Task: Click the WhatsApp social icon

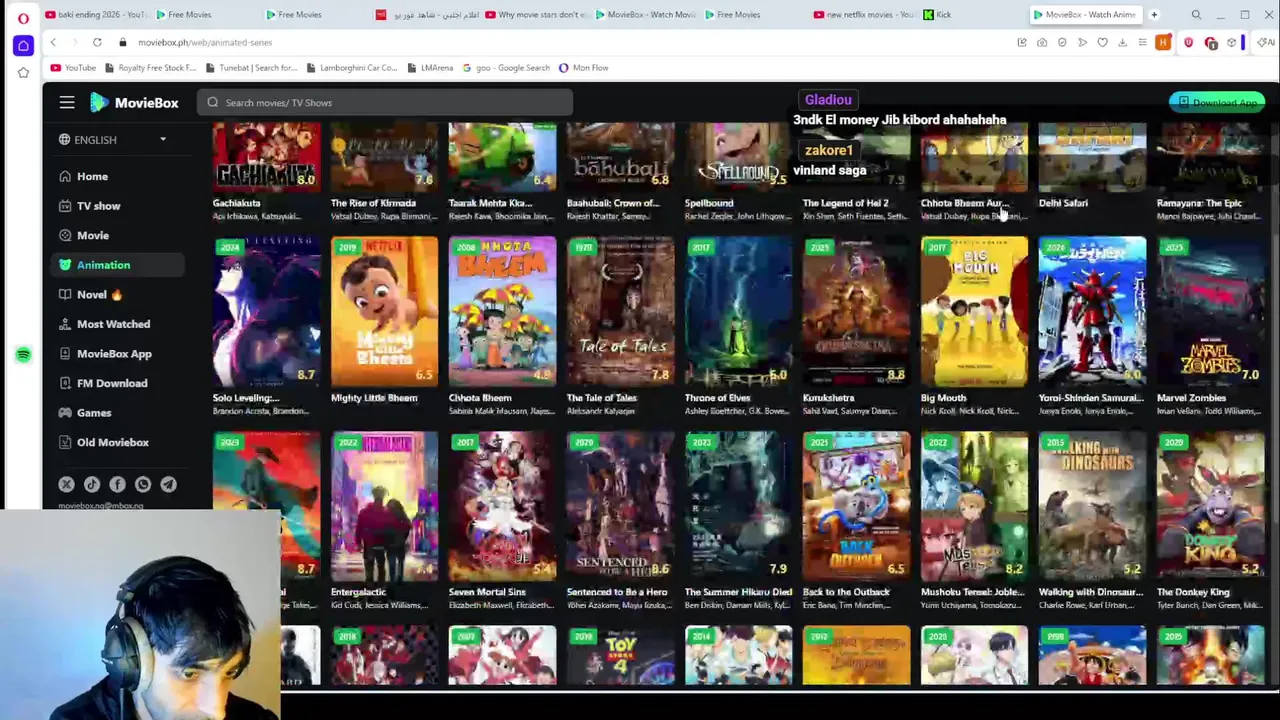Action: coord(143,485)
